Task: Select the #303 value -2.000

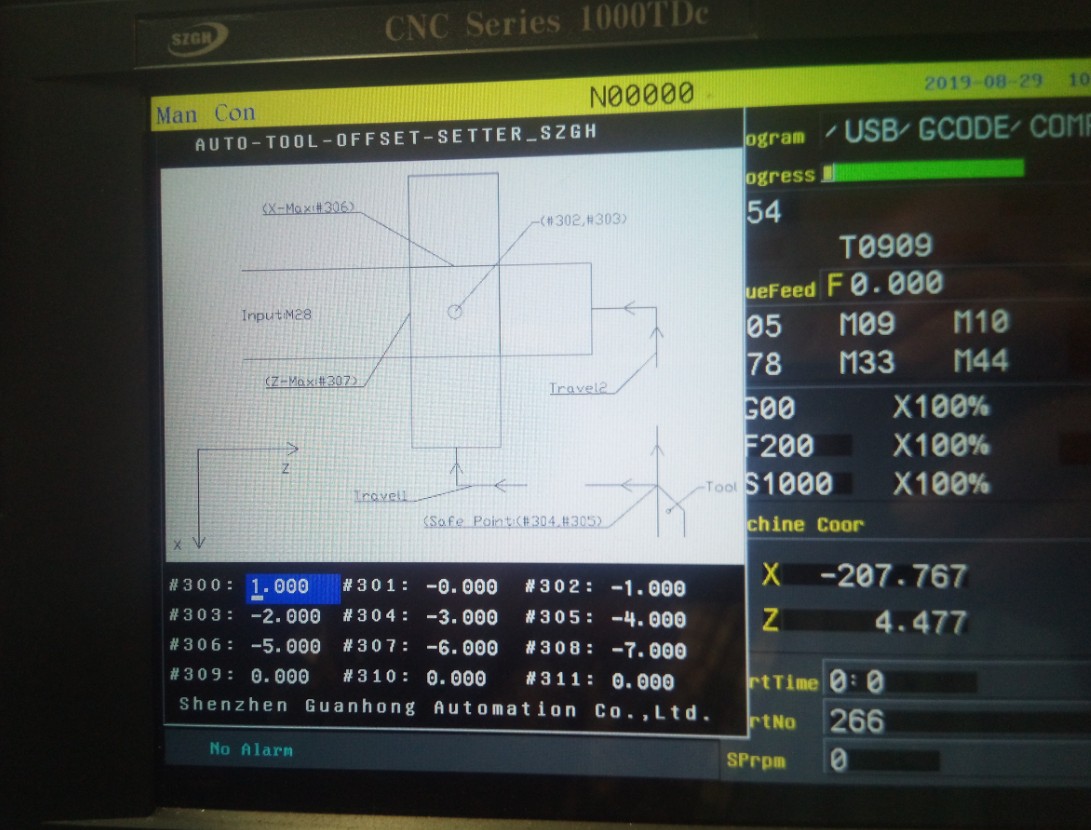Action: [285, 616]
